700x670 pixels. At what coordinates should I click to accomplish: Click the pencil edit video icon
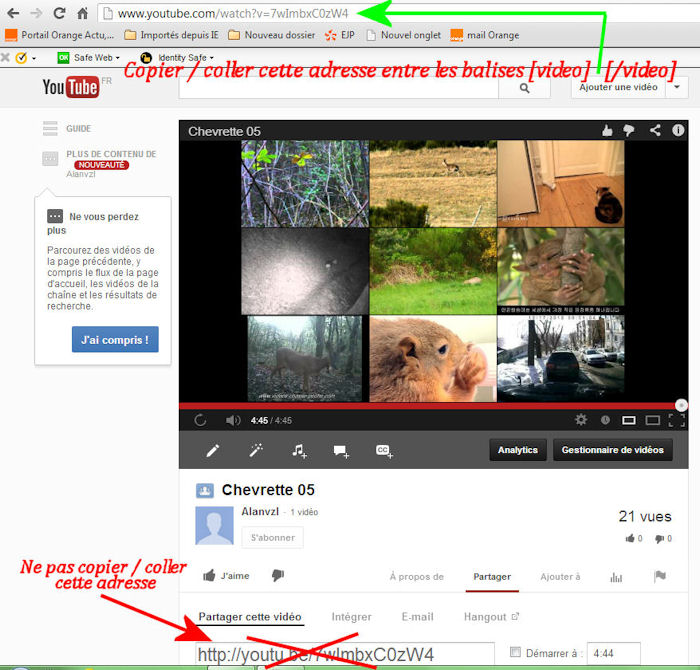[213, 451]
